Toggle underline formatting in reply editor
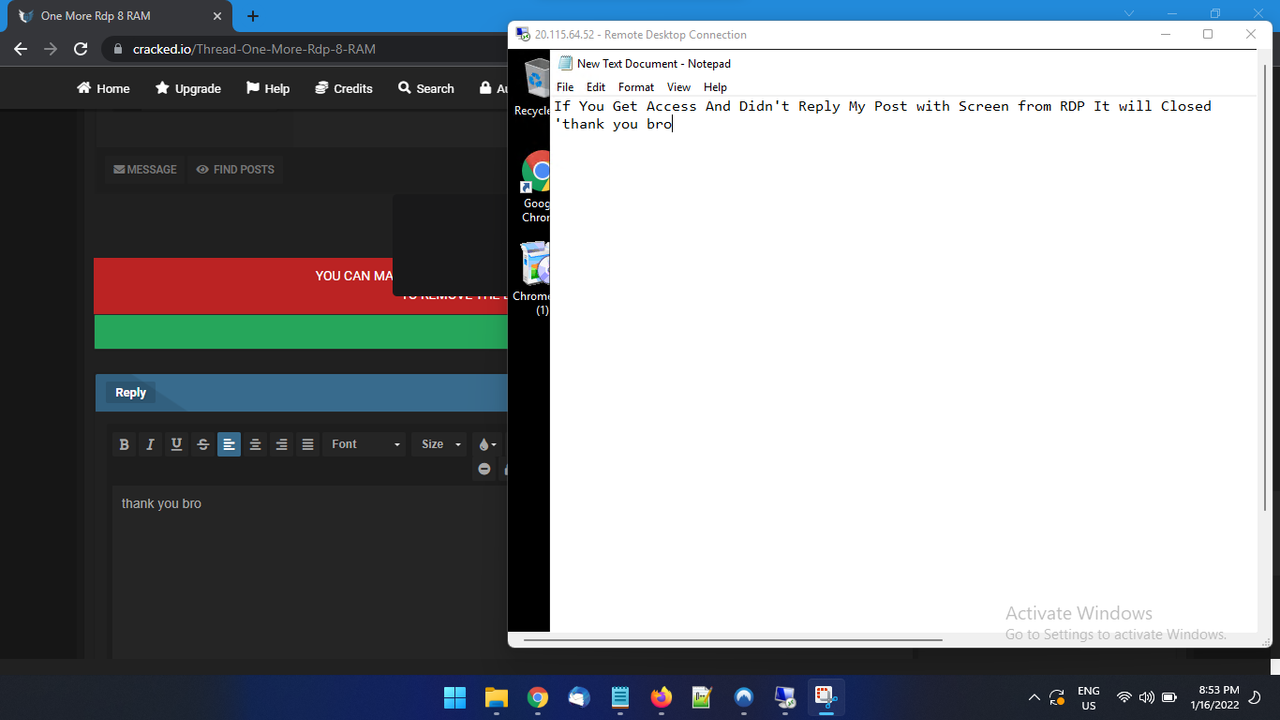The height and width of the screenshot is (720, 1280). click(x=177, y=444)
